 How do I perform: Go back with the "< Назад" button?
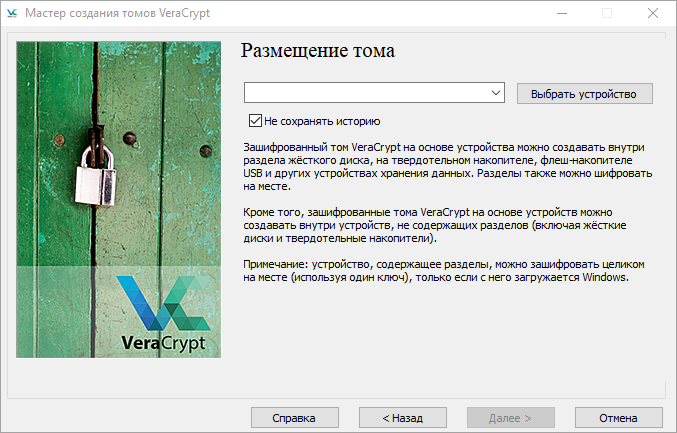tap(403, 418)
